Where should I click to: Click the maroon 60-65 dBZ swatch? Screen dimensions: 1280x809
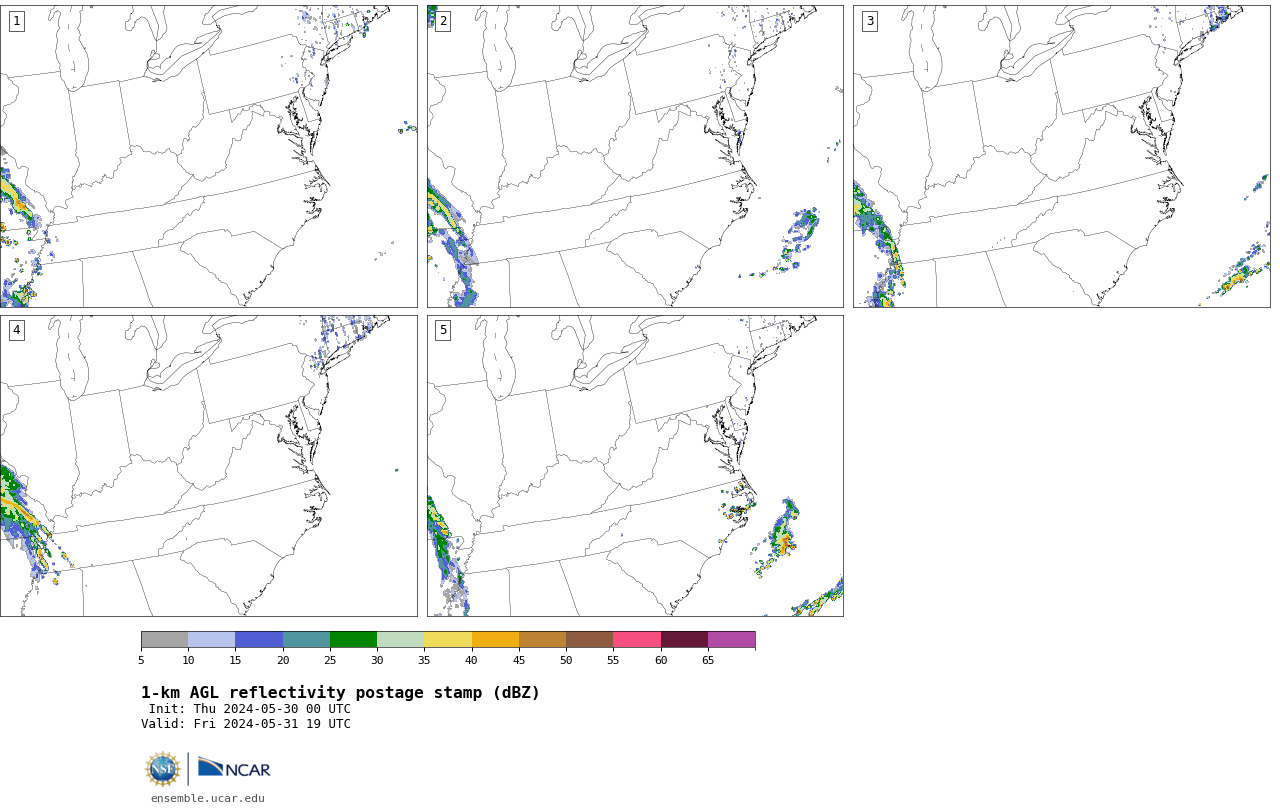click(684, 640)
